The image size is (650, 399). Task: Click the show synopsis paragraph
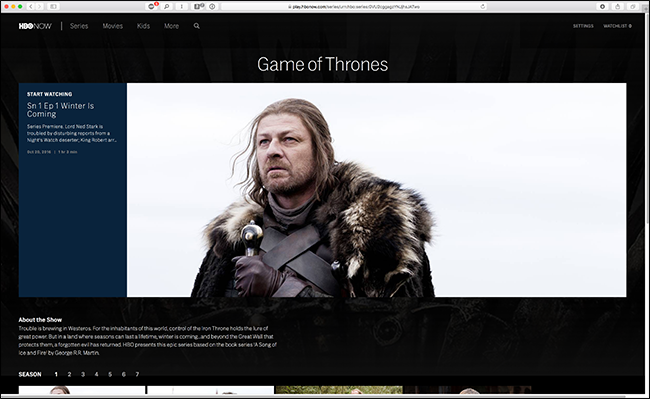(148, 341)
